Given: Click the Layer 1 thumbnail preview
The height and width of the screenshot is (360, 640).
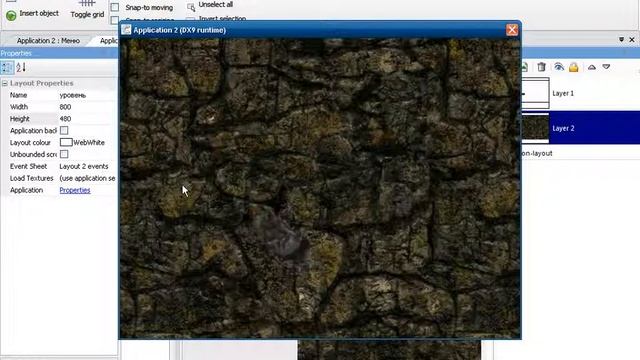Looking at the screenshot, I should click(x=536, y=93).
